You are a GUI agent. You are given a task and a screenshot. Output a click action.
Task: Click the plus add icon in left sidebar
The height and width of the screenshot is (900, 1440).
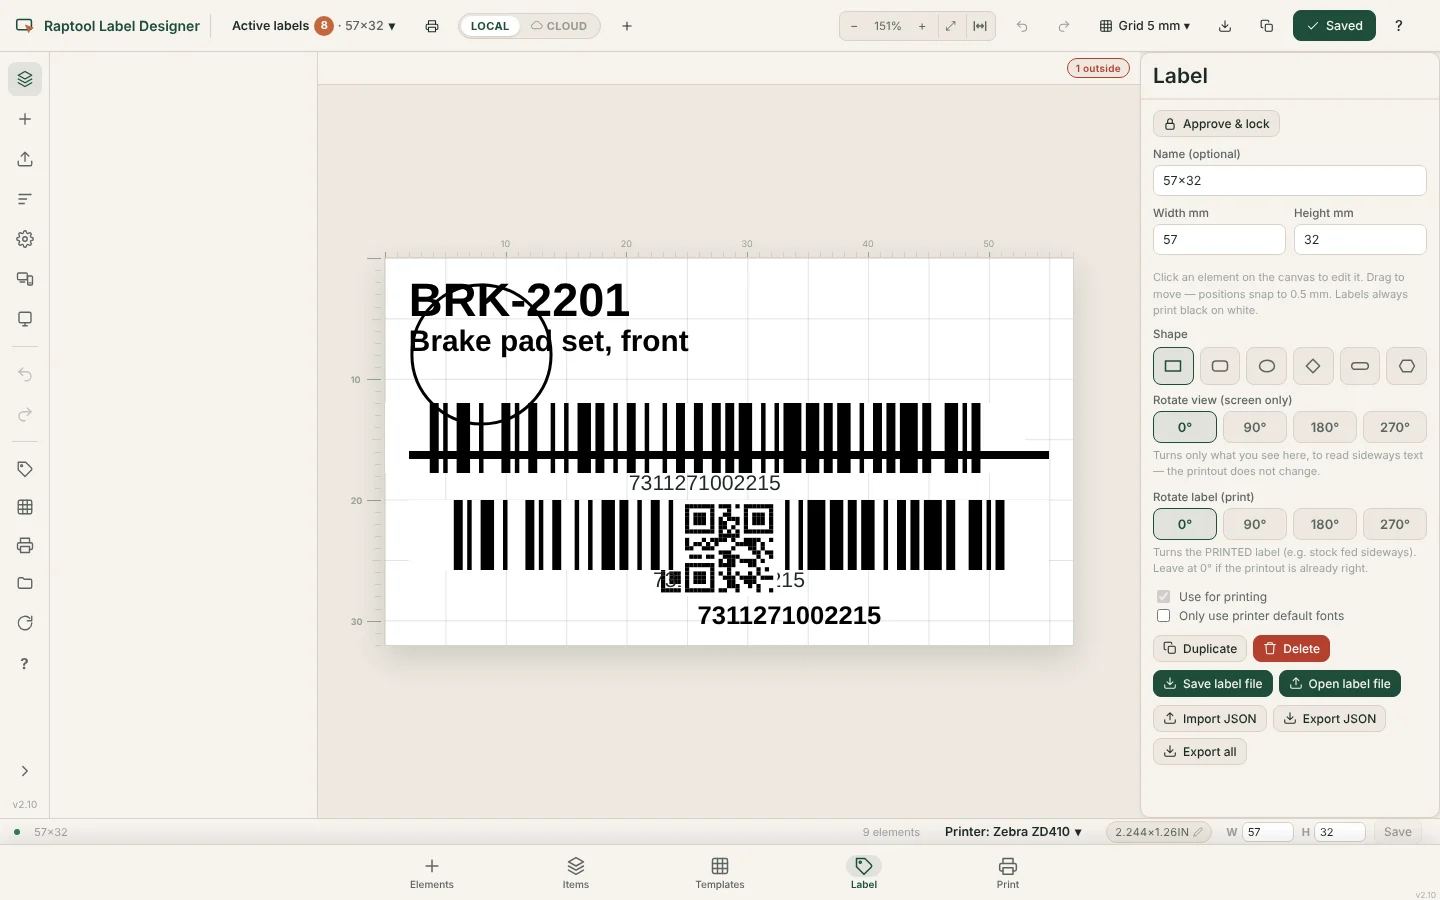(25, 119)
